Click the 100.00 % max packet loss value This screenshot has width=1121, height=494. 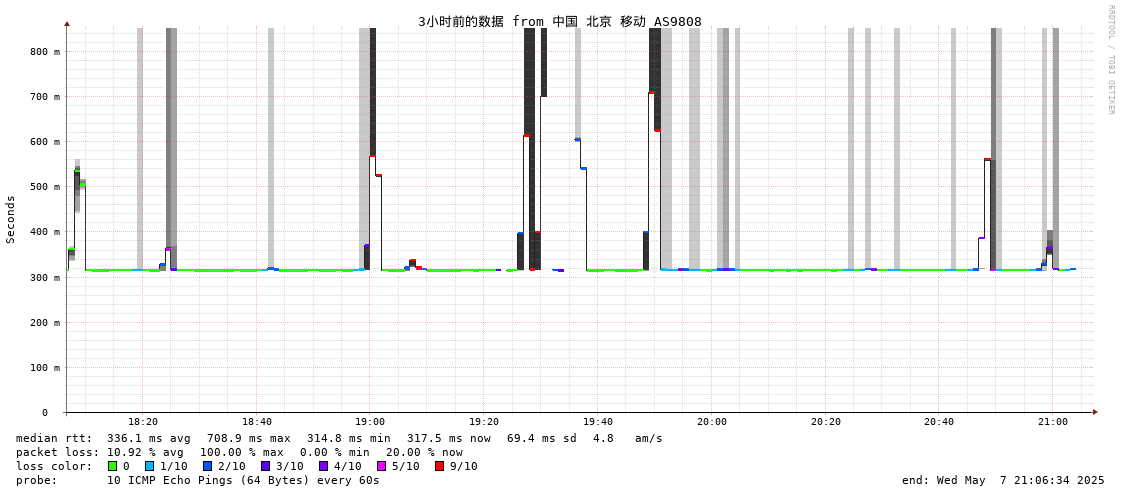(x=248, y=453)
